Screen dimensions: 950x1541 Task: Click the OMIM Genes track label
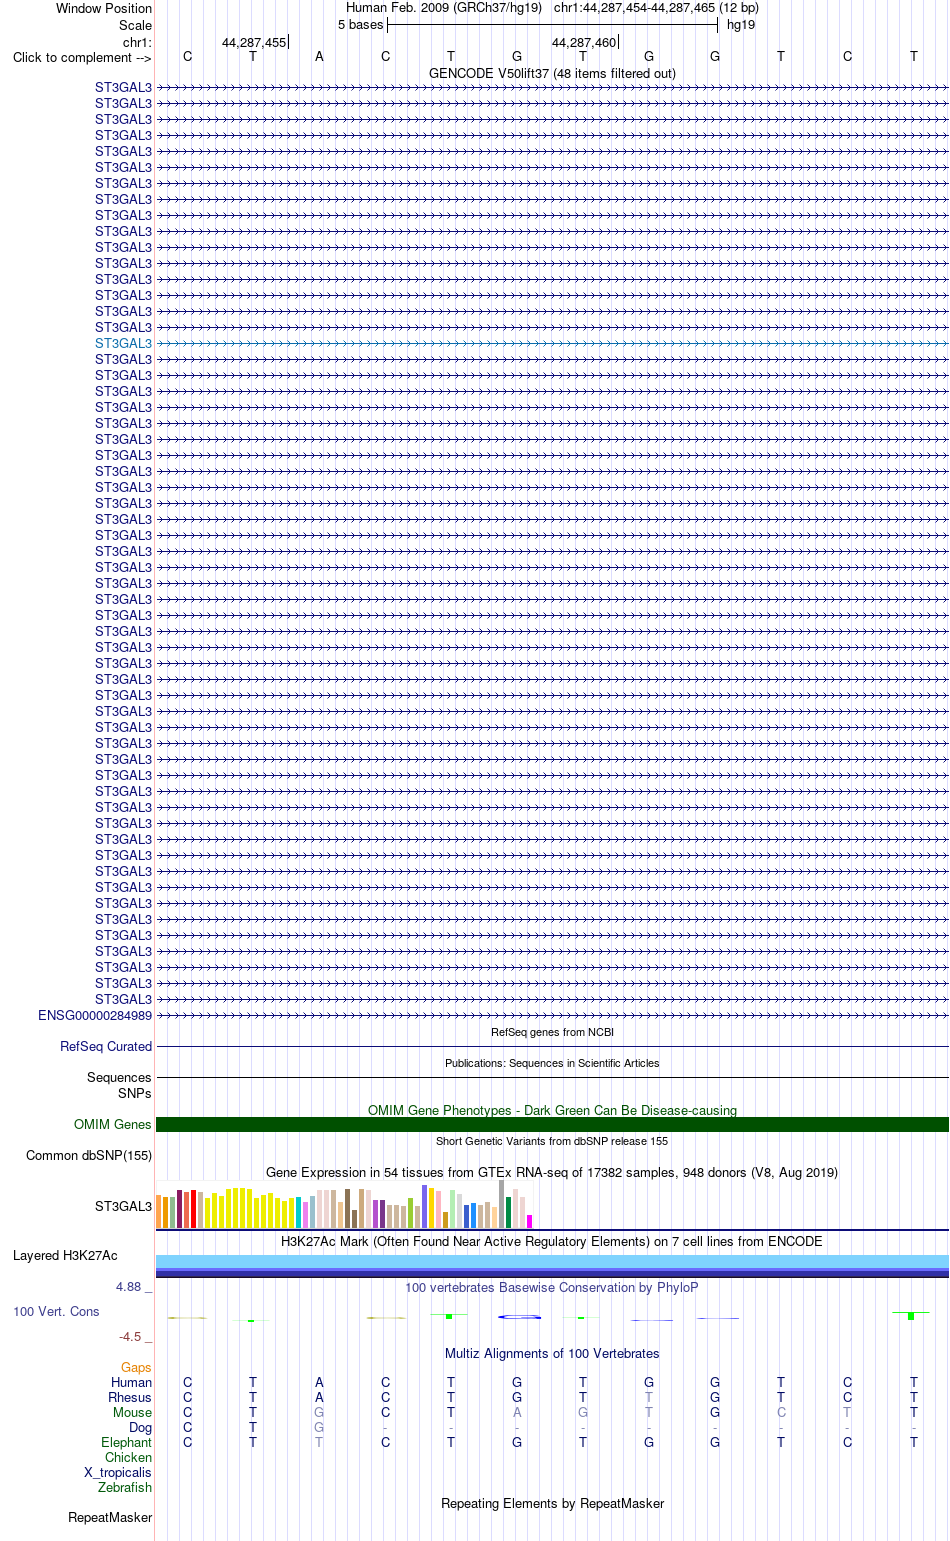coord(113,1124)
